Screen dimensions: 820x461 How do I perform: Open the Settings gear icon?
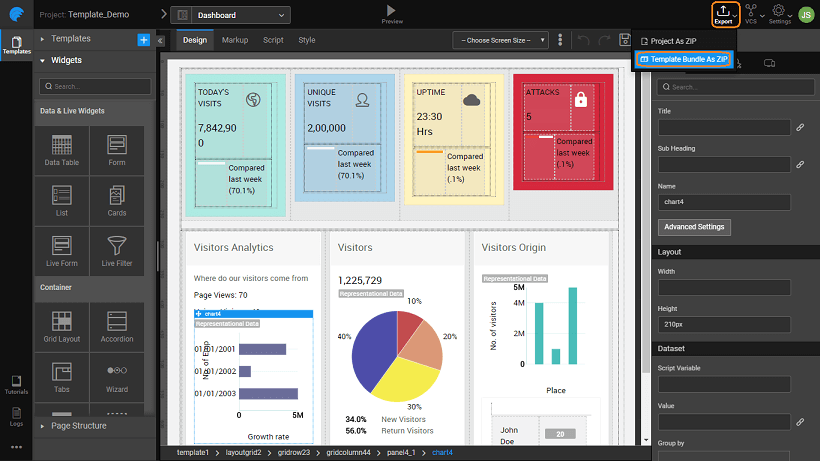778,13
